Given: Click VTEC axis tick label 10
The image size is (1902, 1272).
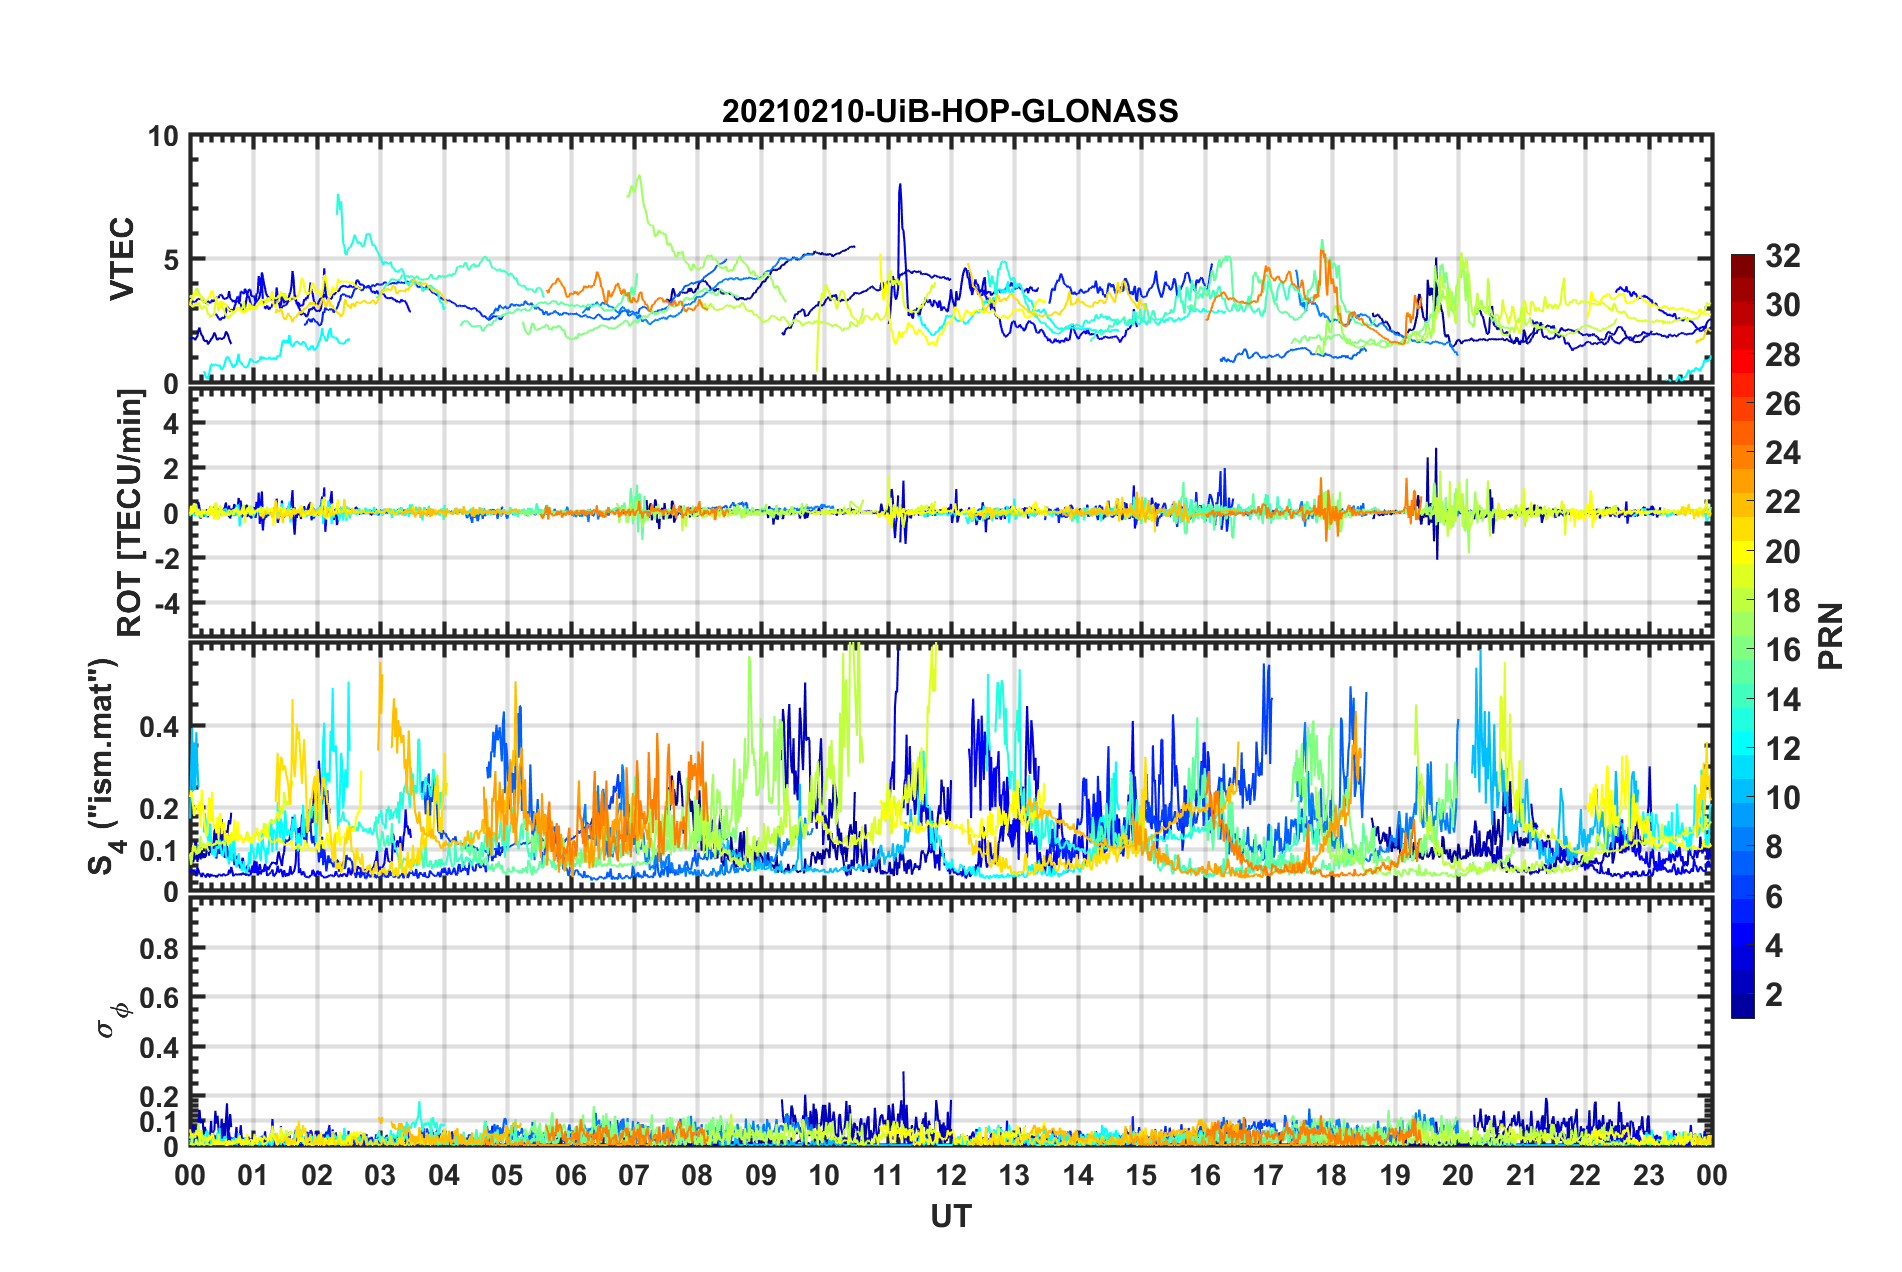Looking at the screenshot, I should (163, 136).
